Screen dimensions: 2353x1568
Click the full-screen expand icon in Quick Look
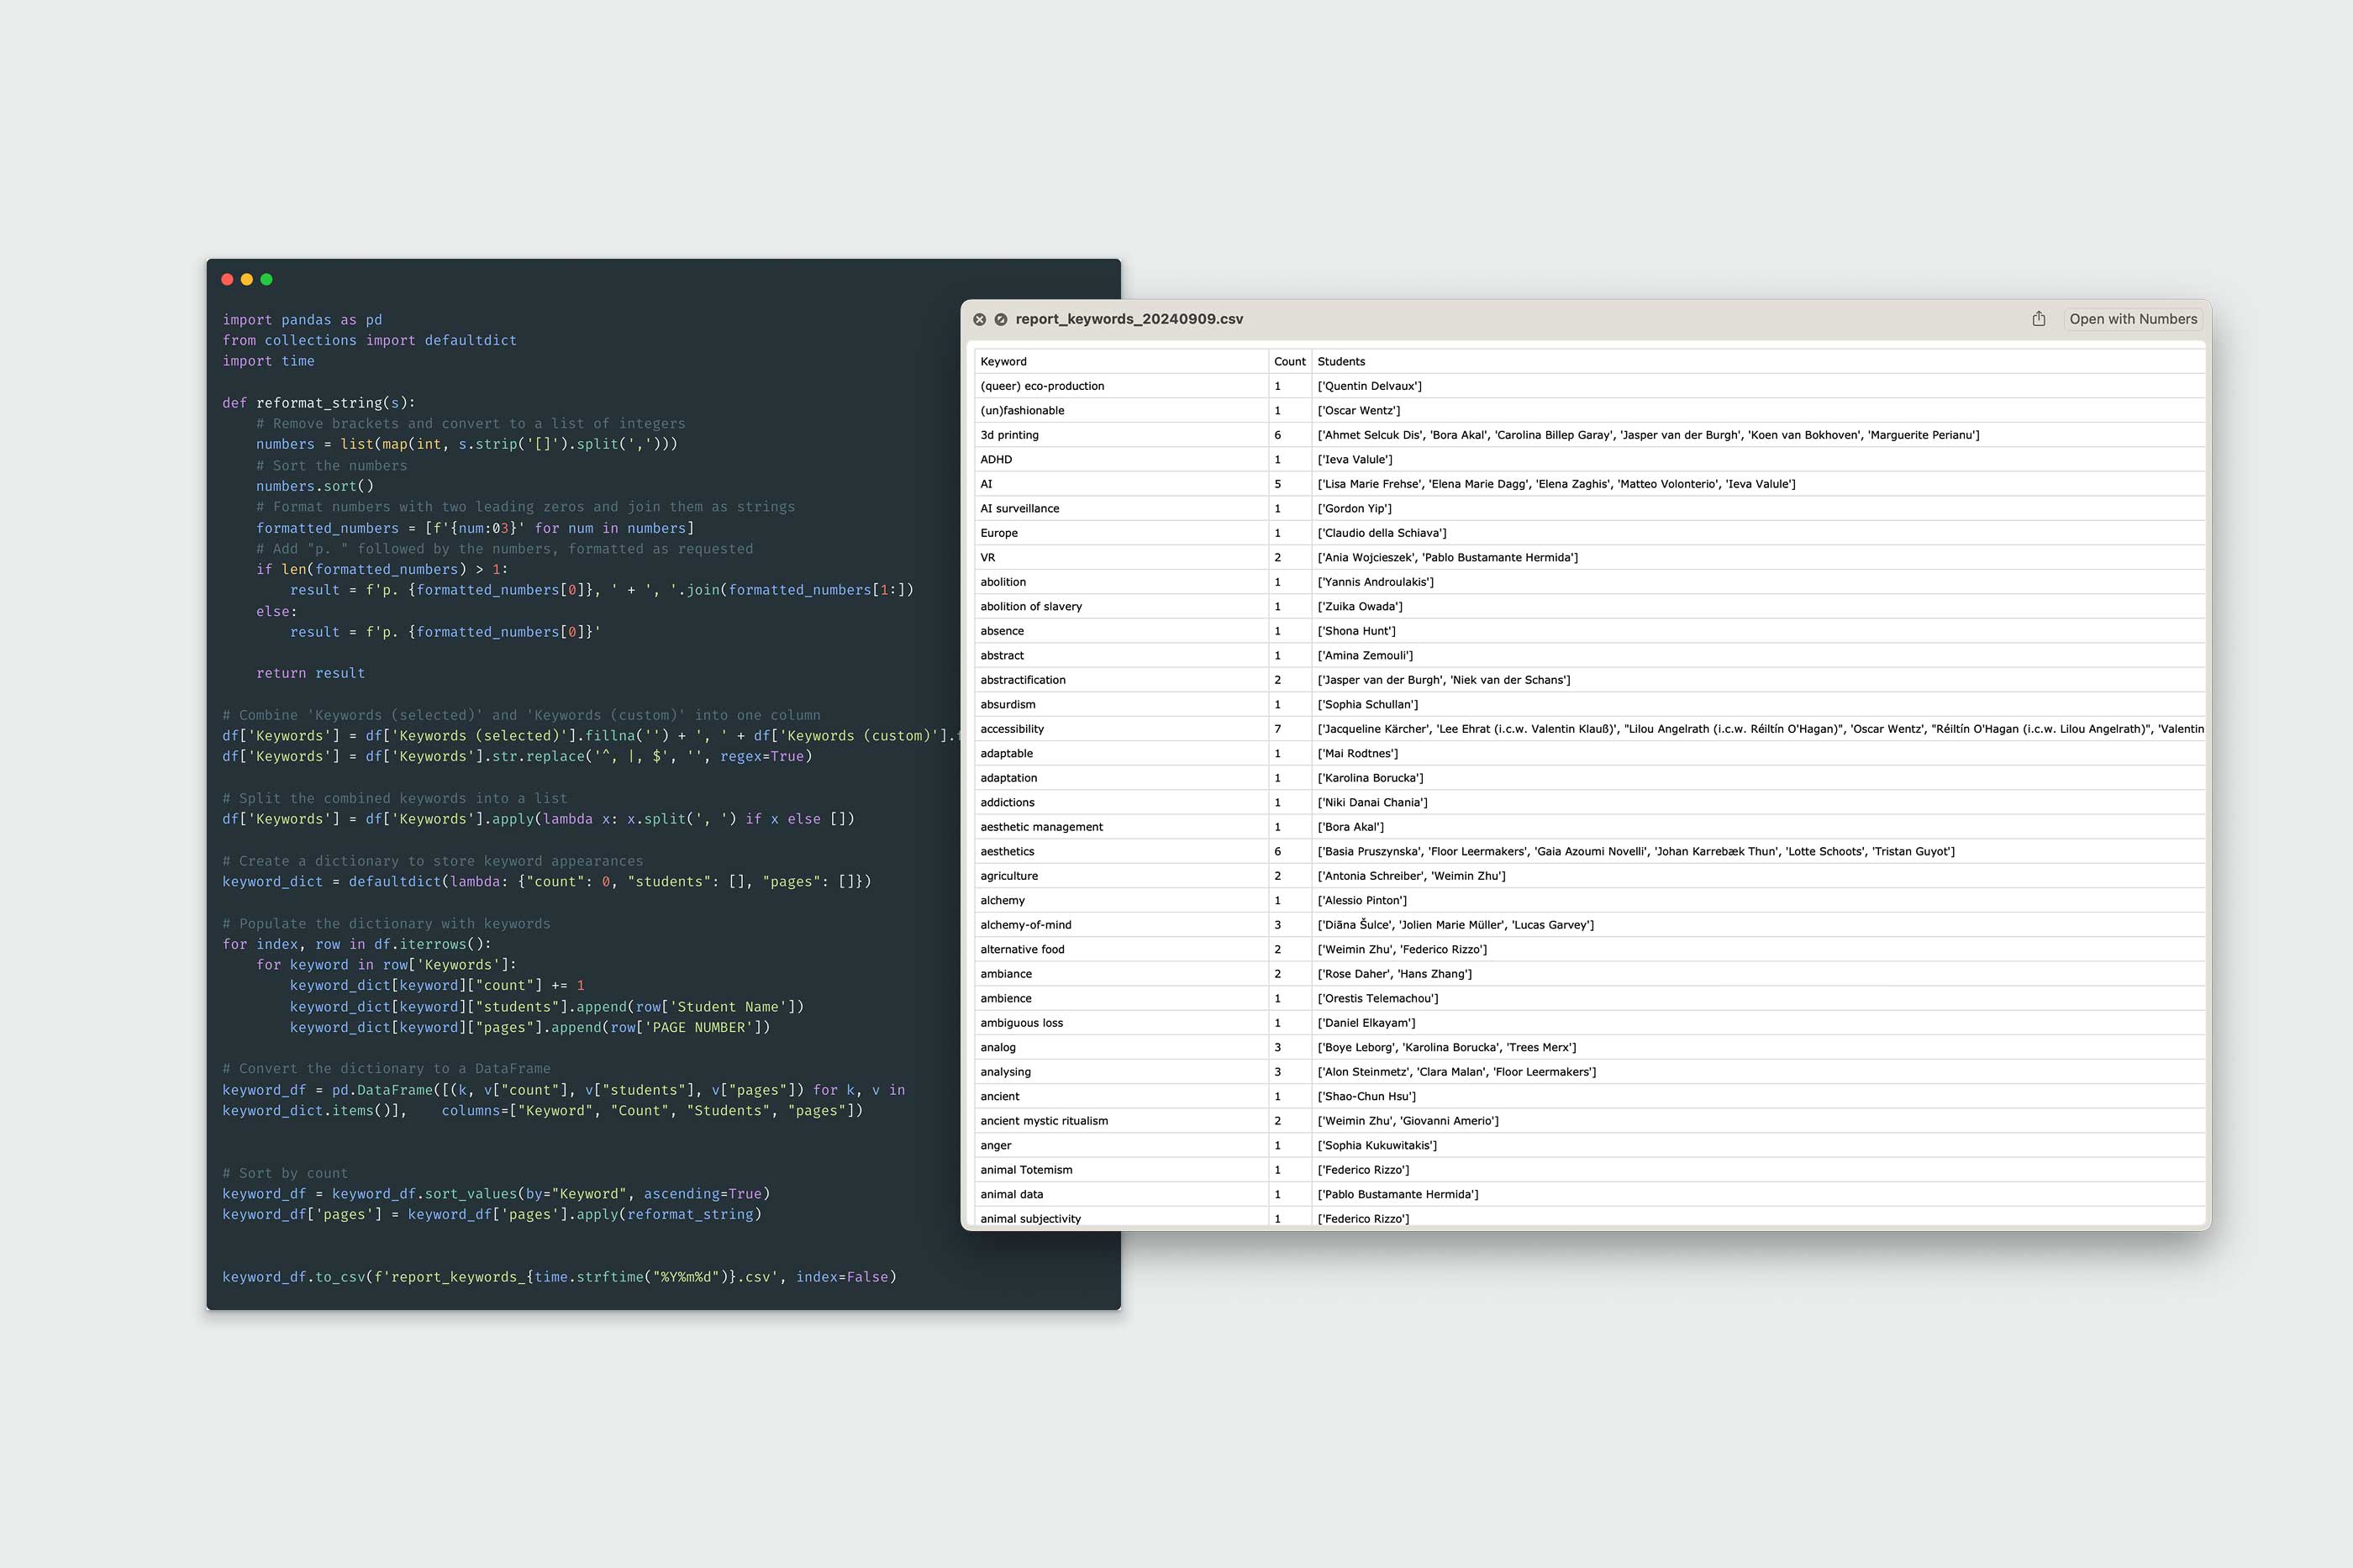pos(1000,319)
